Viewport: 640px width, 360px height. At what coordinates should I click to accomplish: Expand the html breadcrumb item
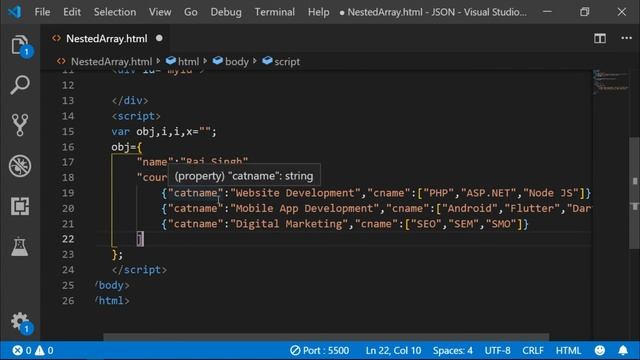click(x=183, y=62)
